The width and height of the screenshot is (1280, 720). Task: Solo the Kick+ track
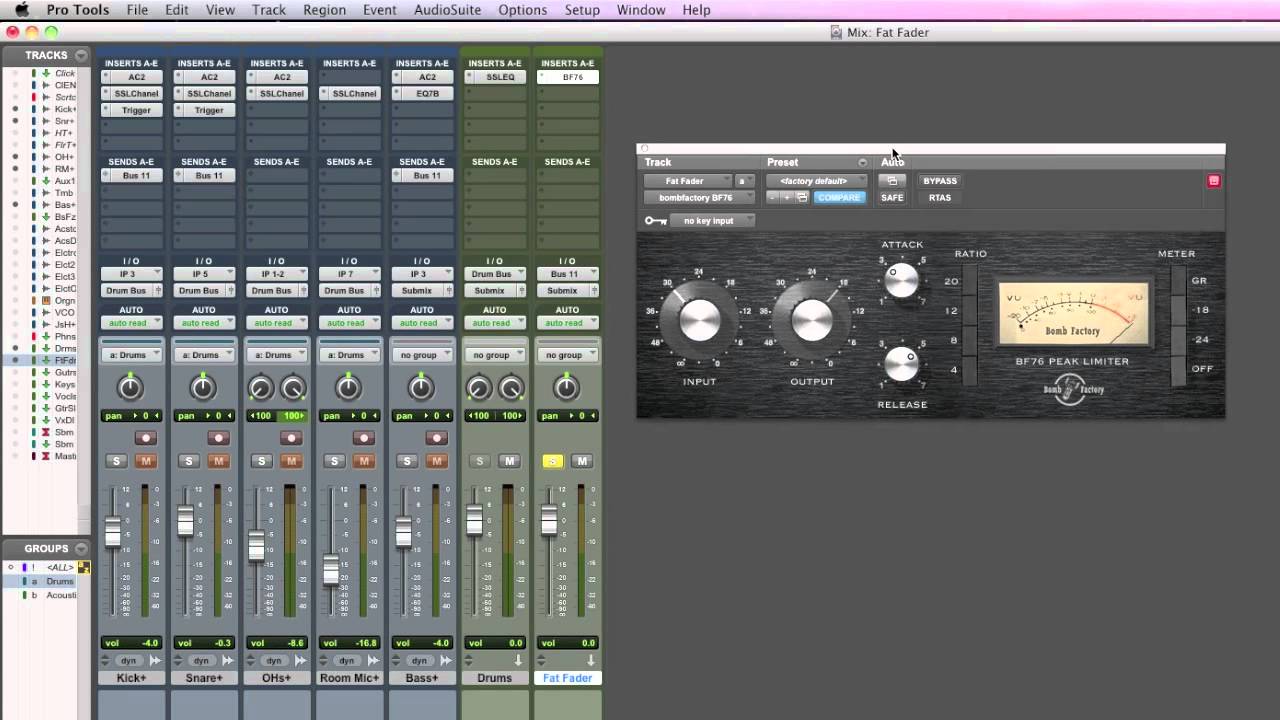(x=116, y=461)
